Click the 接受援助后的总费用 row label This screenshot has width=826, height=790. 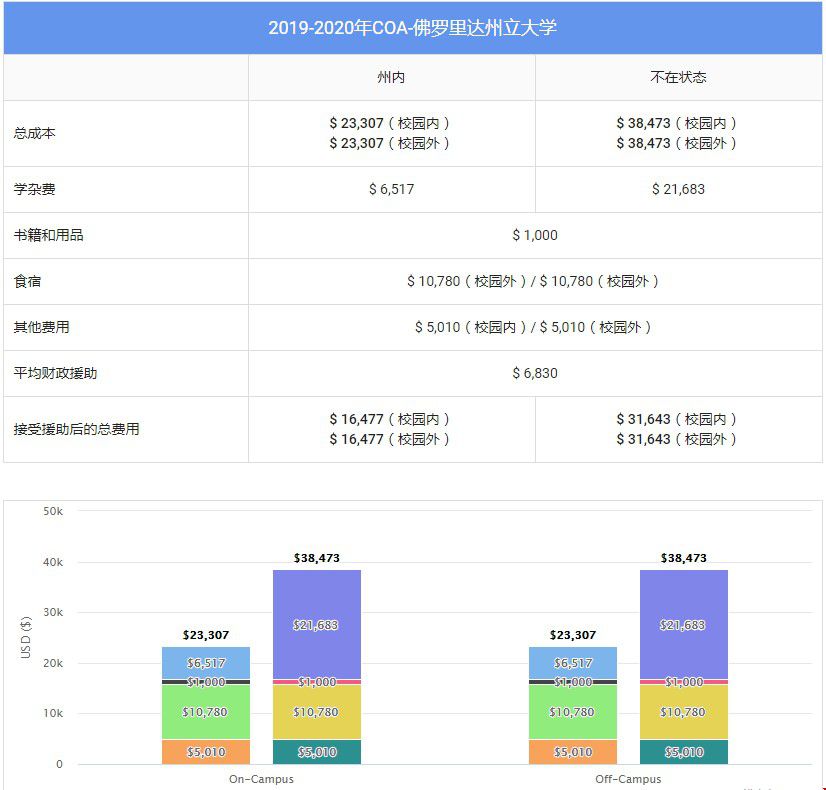pos(76,429)
